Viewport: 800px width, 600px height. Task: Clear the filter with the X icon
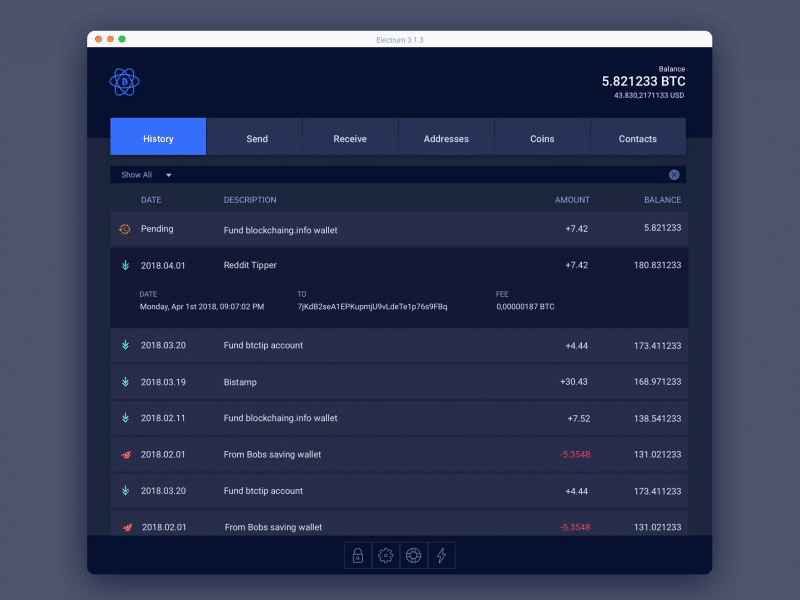click(x=674, y=175)
